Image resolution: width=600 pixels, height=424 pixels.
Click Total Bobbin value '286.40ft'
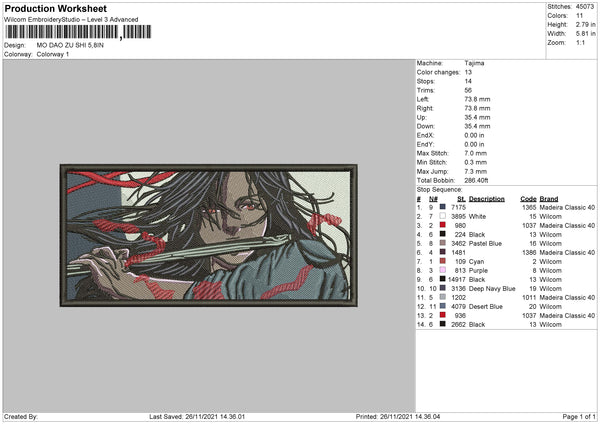pyautogui.click(x=476, y=180)
